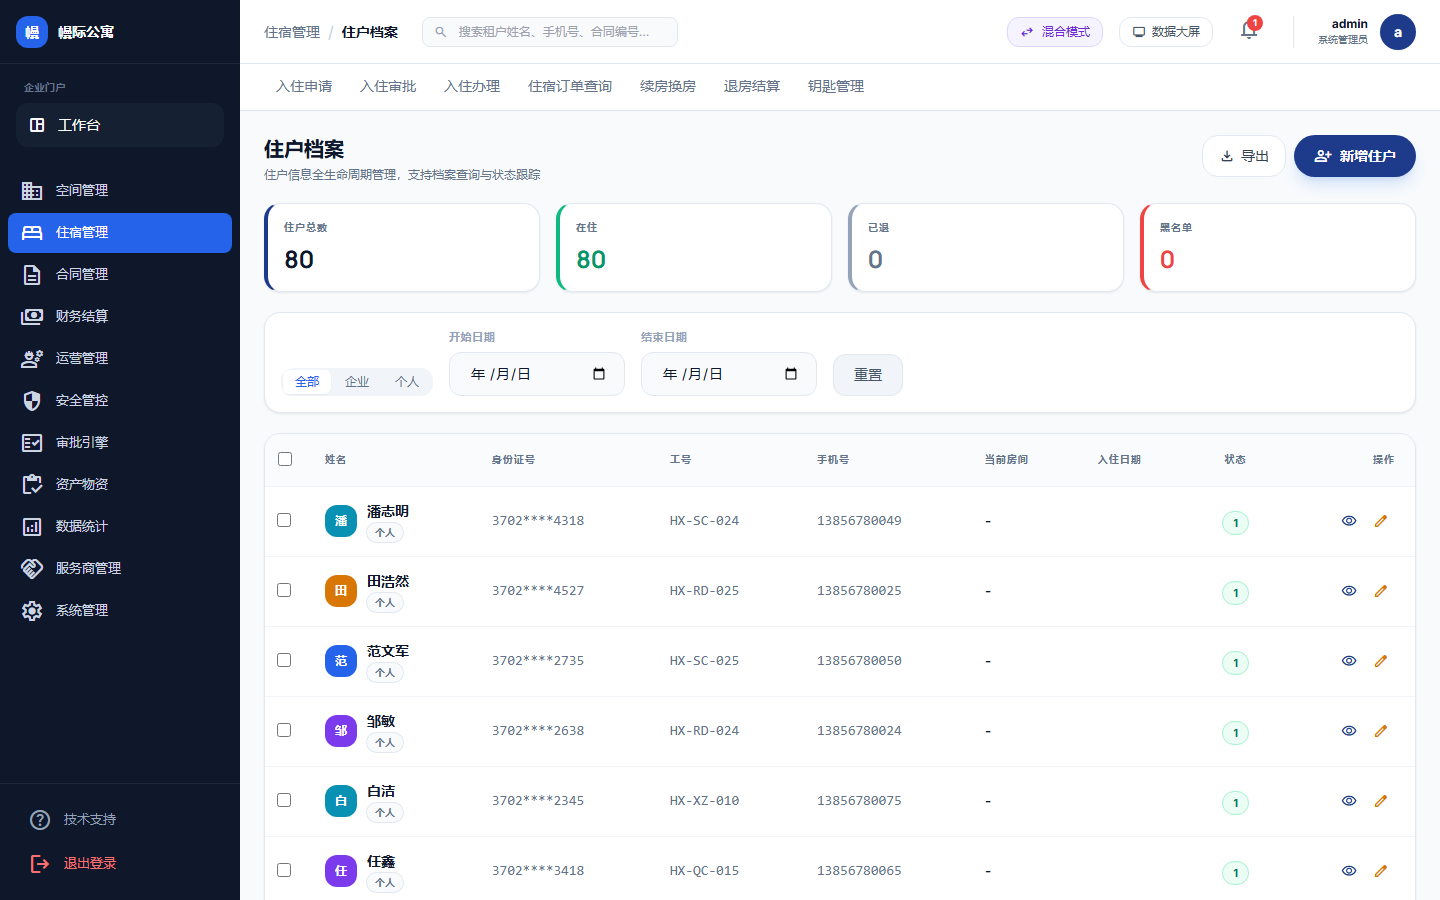The width and height of the screenshot is (1440, 900).
Task: Tick the checkbox next to 范文军
Action: coord(284,660)
